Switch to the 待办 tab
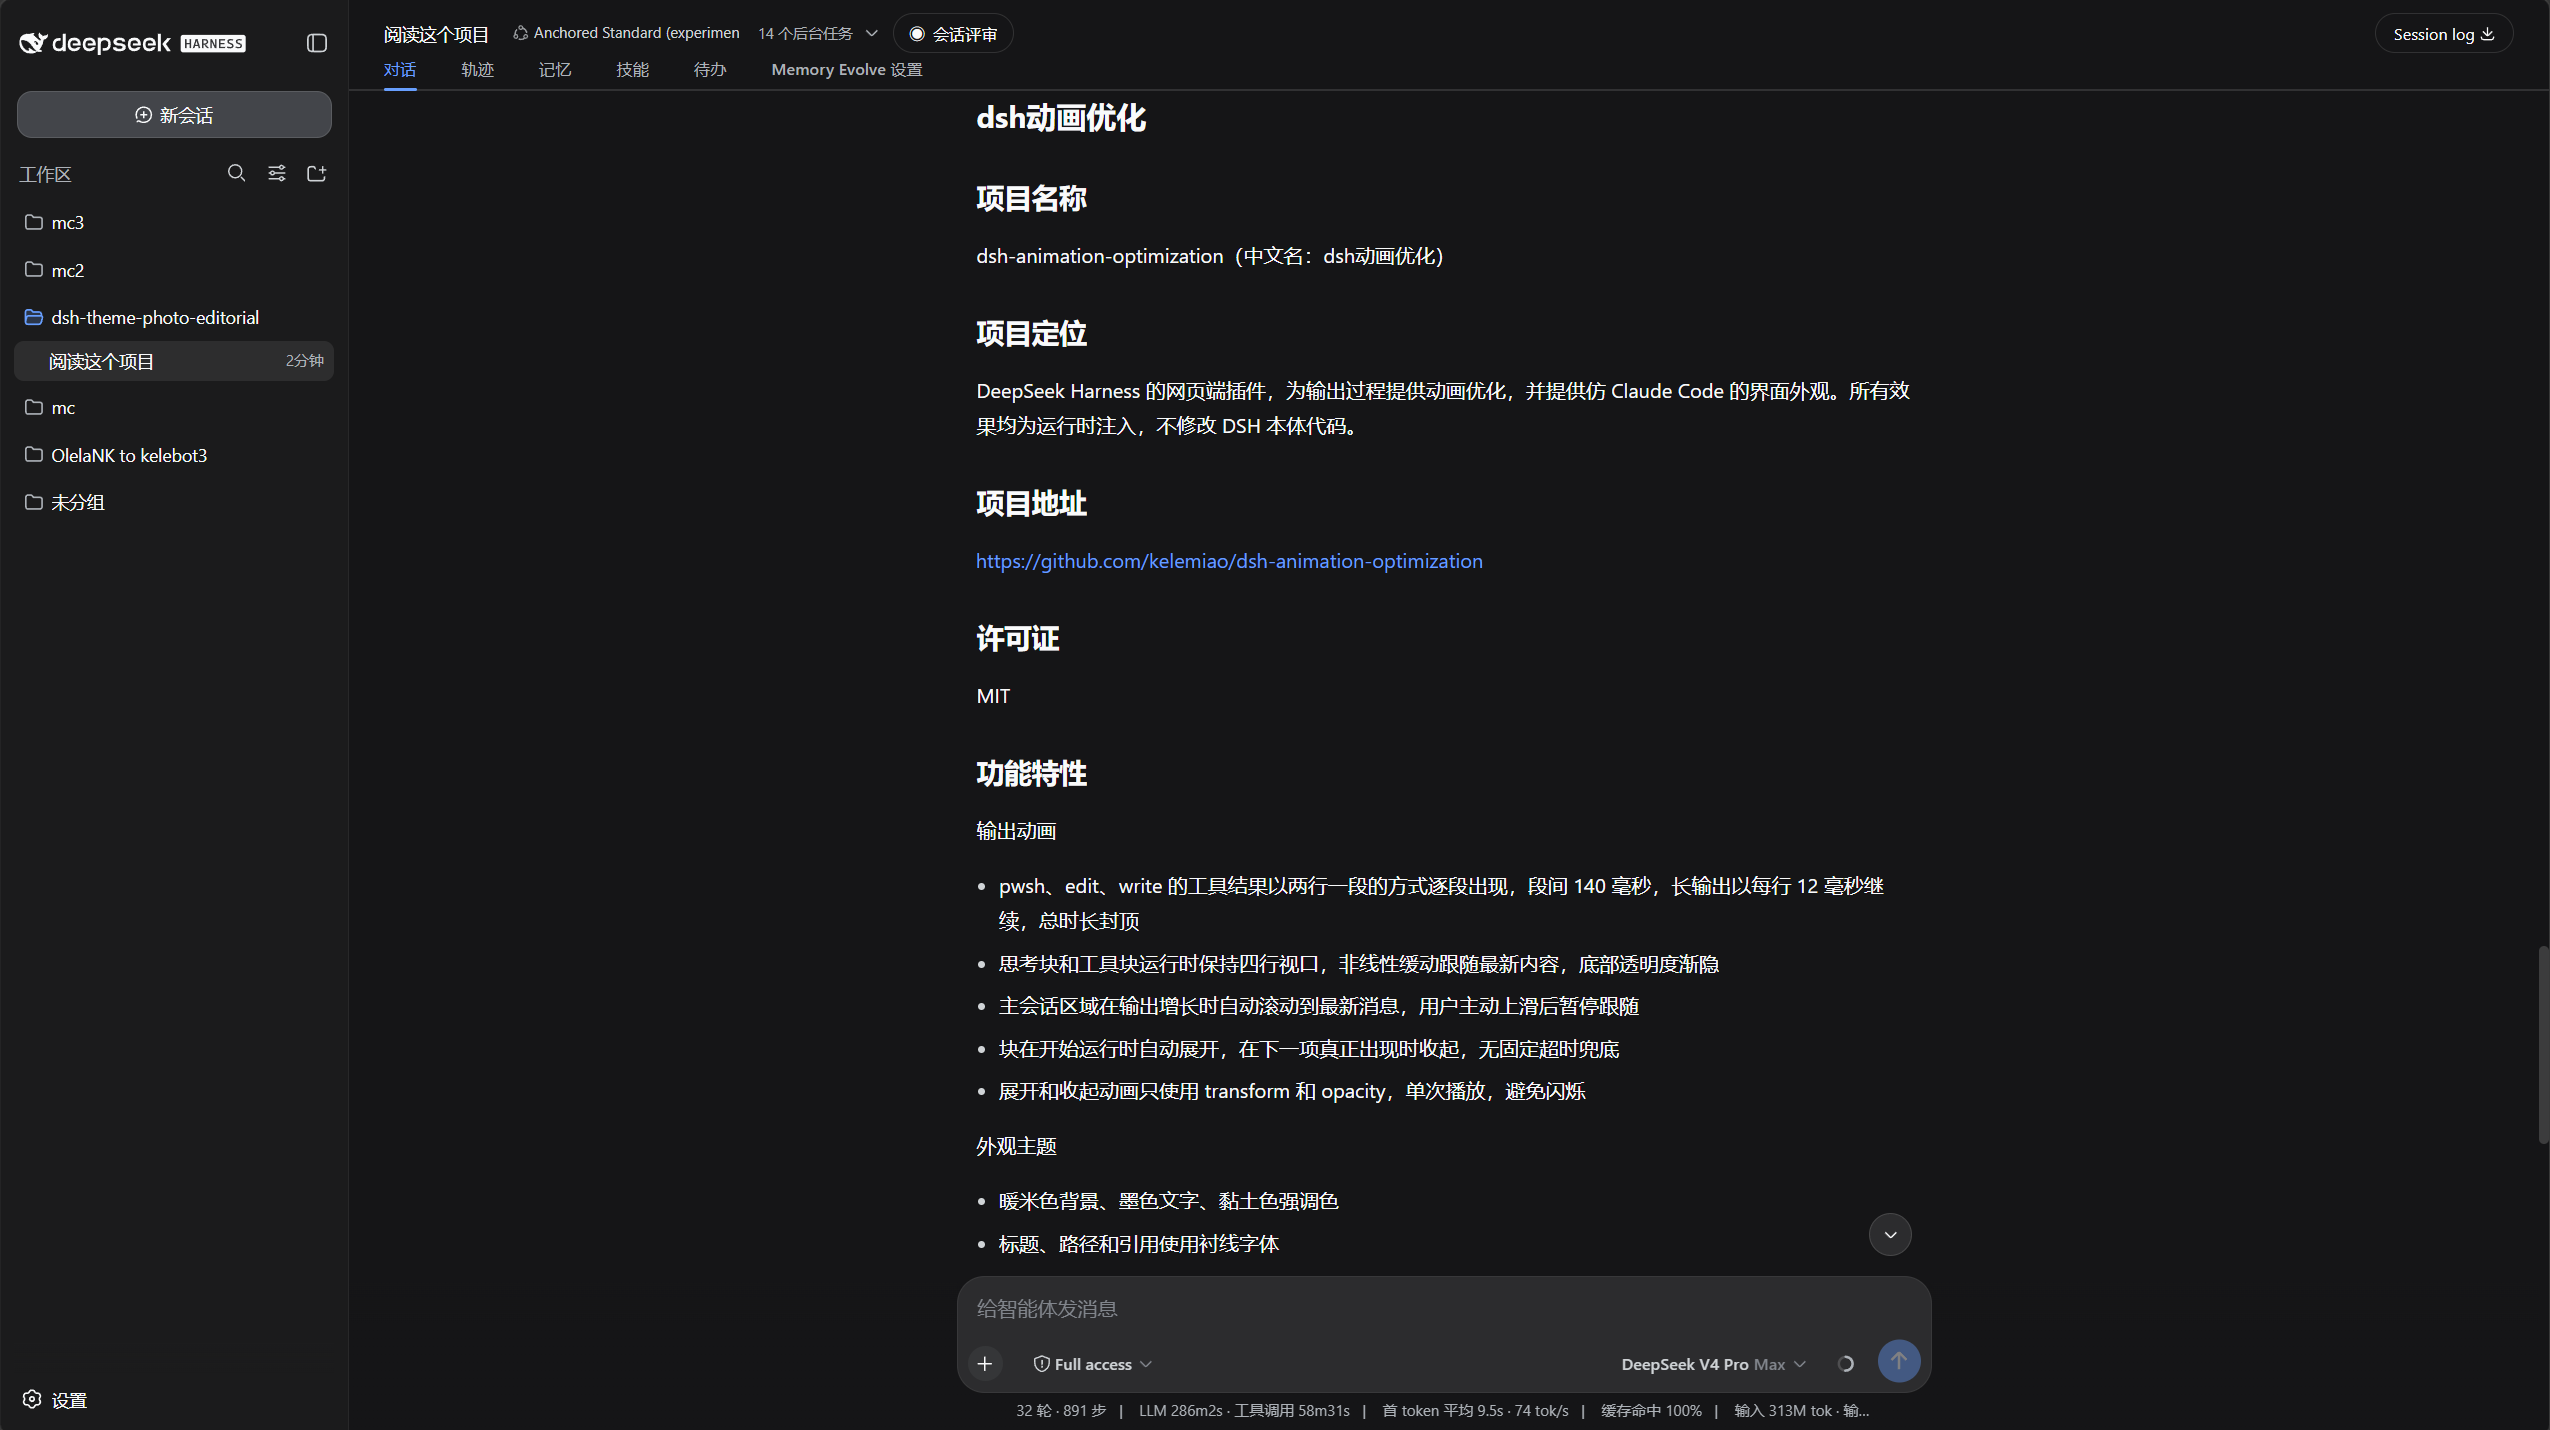2550x1430 pixels. 710,70
